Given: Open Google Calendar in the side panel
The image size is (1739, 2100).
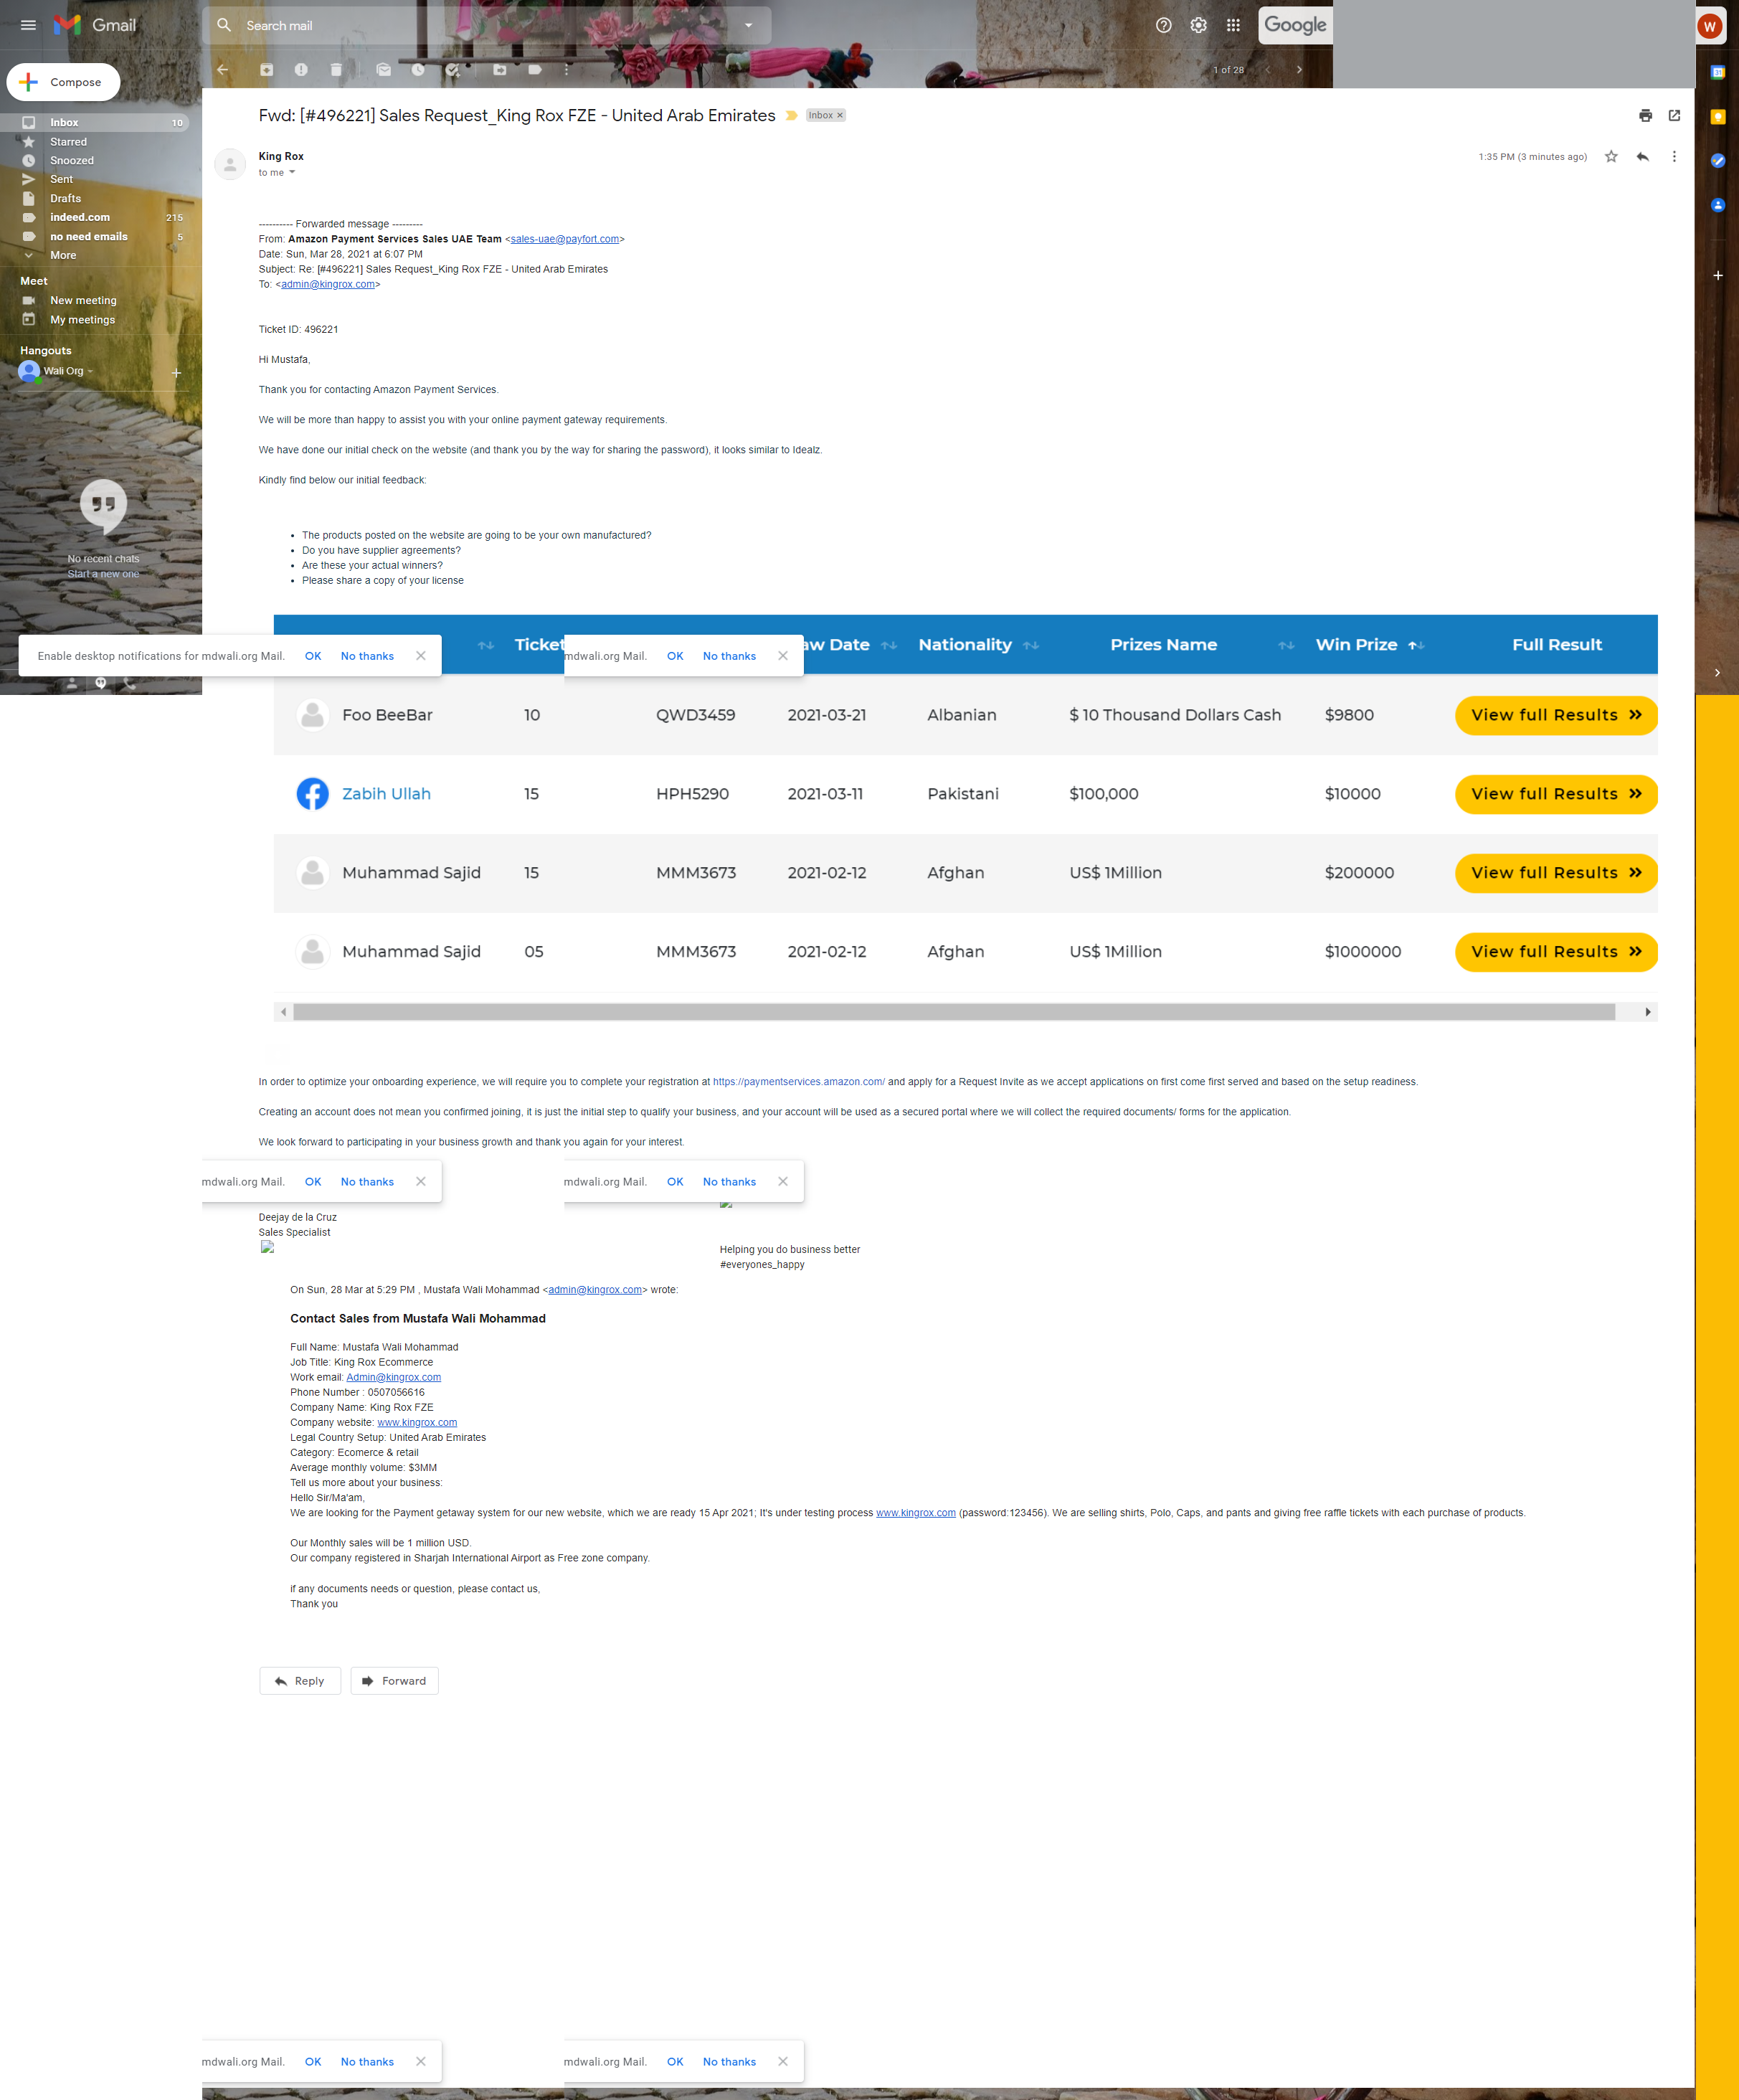Looking at the screenshot, I should tap(1717, 72).
